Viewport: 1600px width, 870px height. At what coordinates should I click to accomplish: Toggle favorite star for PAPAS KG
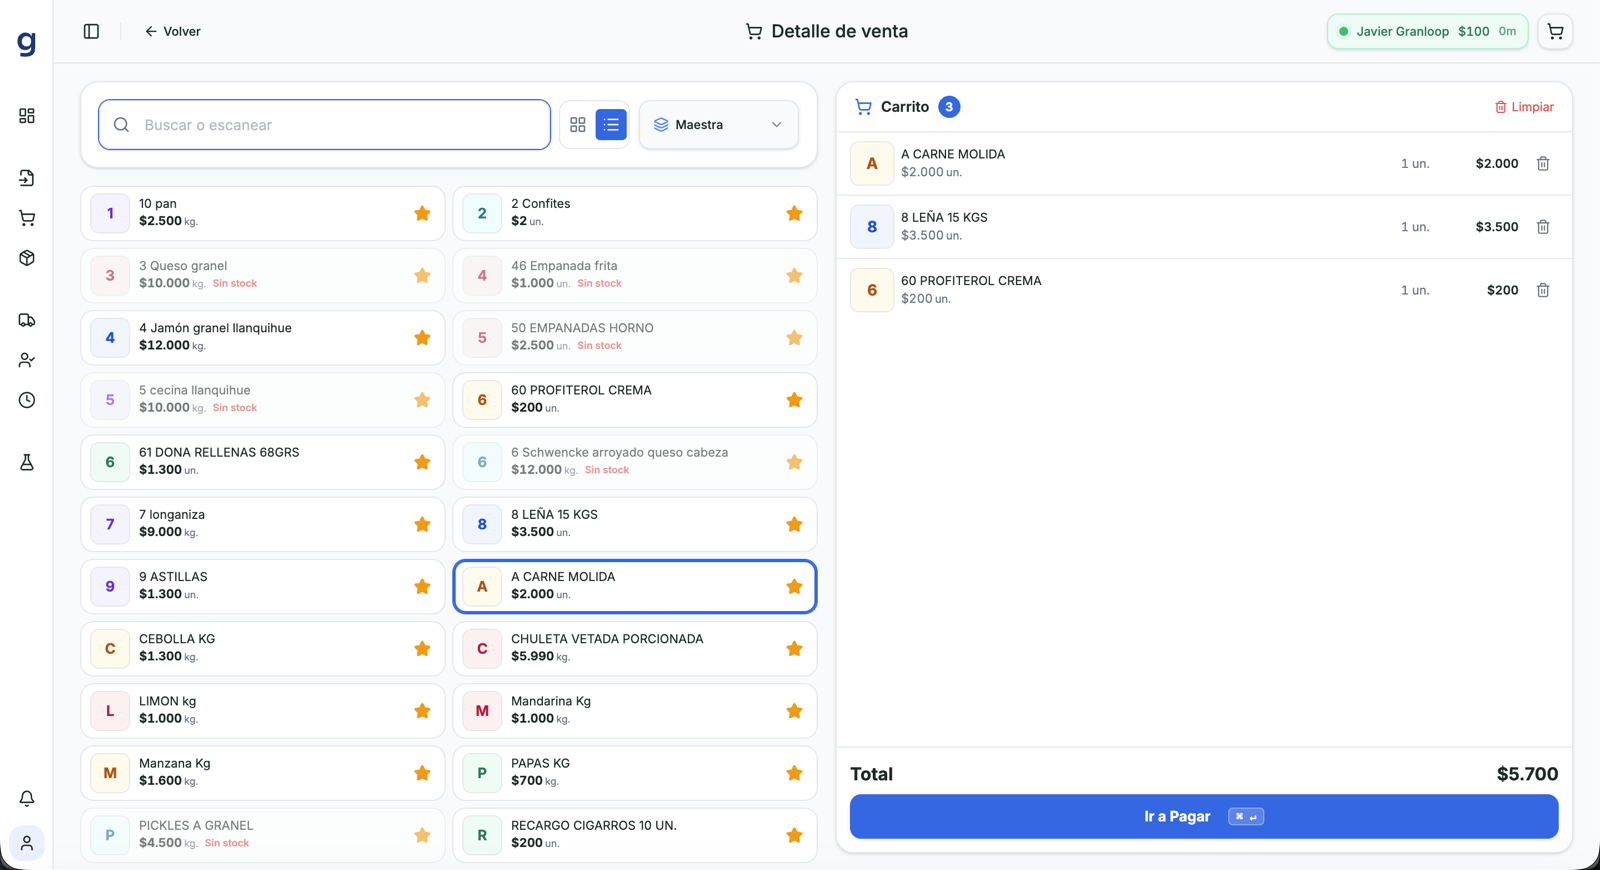pos(794,773)
